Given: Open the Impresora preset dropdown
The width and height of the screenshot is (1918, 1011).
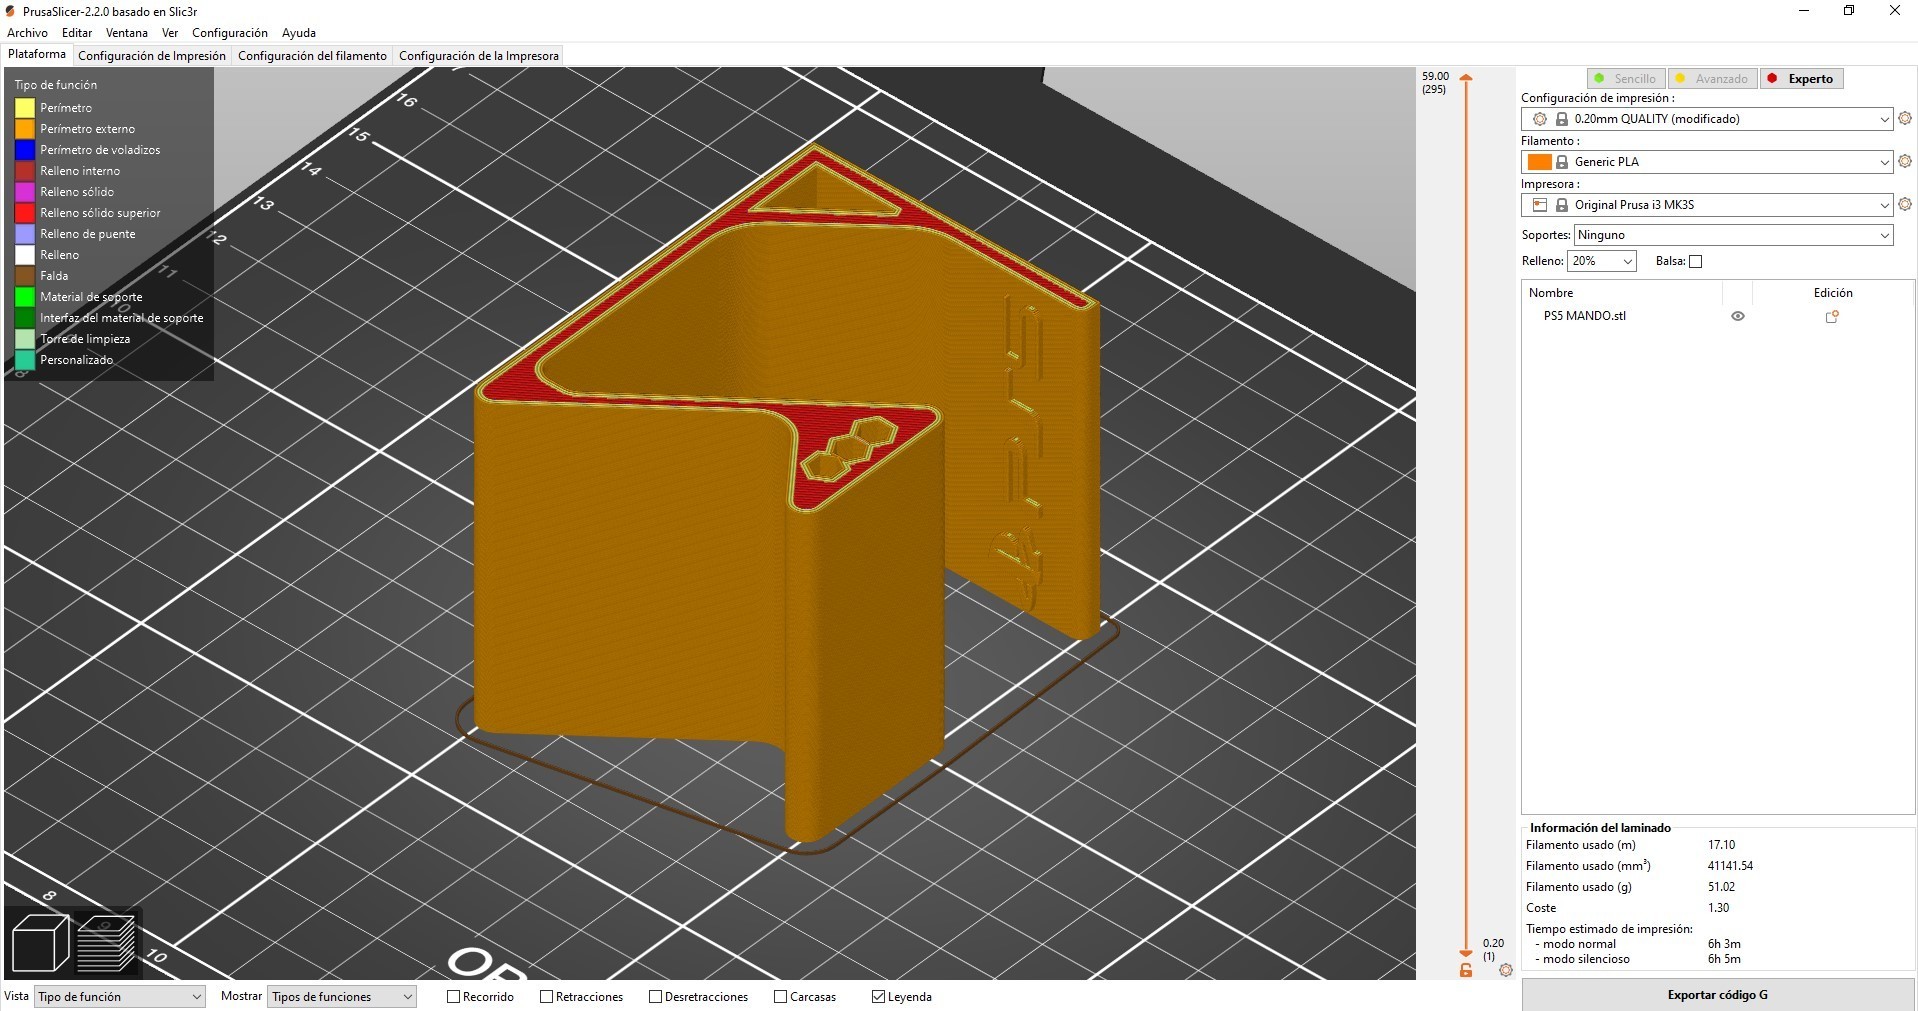Looking at the screenshot, I should (x=1707, y=205).
